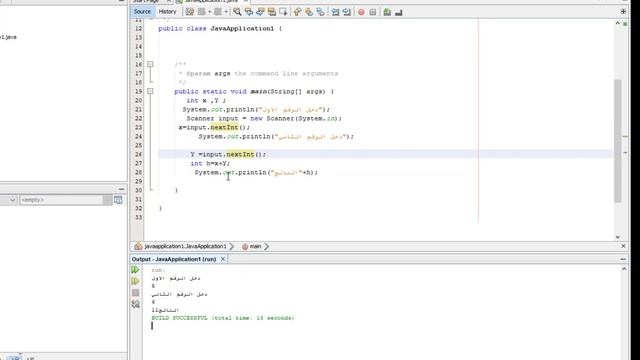This screenshot has height=360, width=640.
Task: Click the 'int x ,Y ;' declaration line
Action: 206,100
